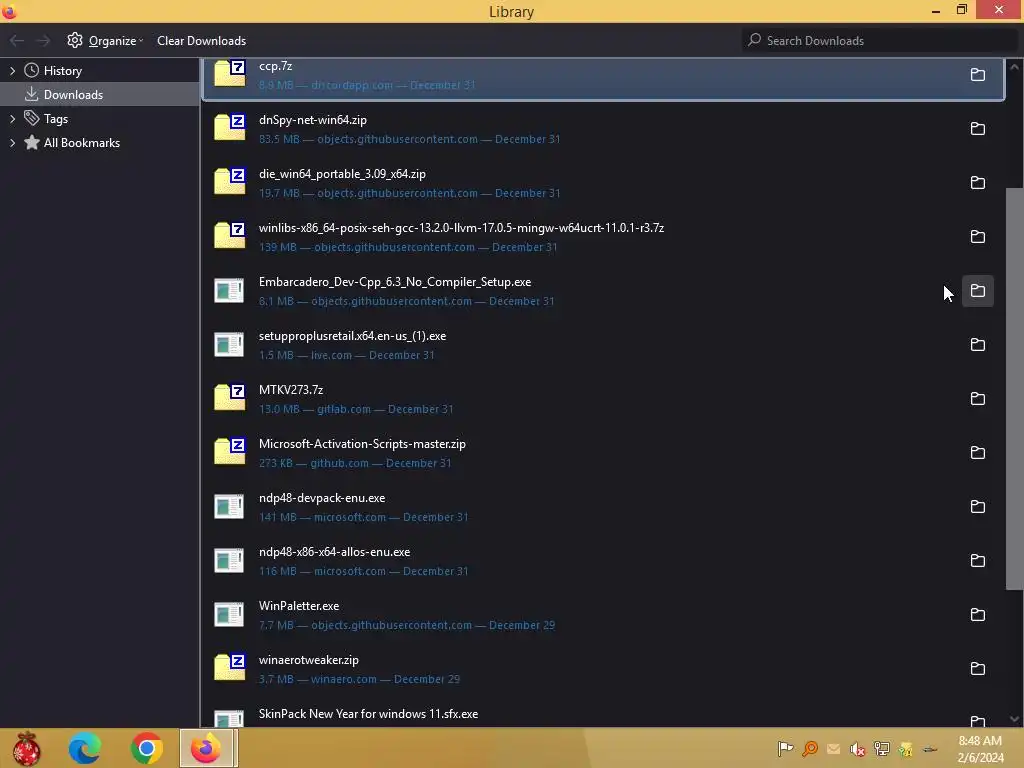This screenshot has width=1024, height=768.
Task: Click the forward navigation arrow
Action: pyautogui.click(x=43, y=40)
